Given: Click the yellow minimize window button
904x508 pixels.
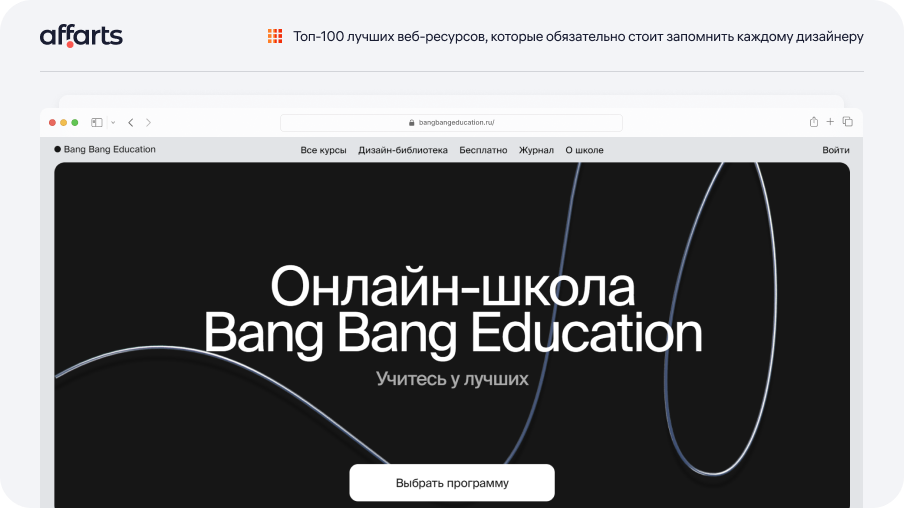Looking at the screenshot, I should point(63,122).
